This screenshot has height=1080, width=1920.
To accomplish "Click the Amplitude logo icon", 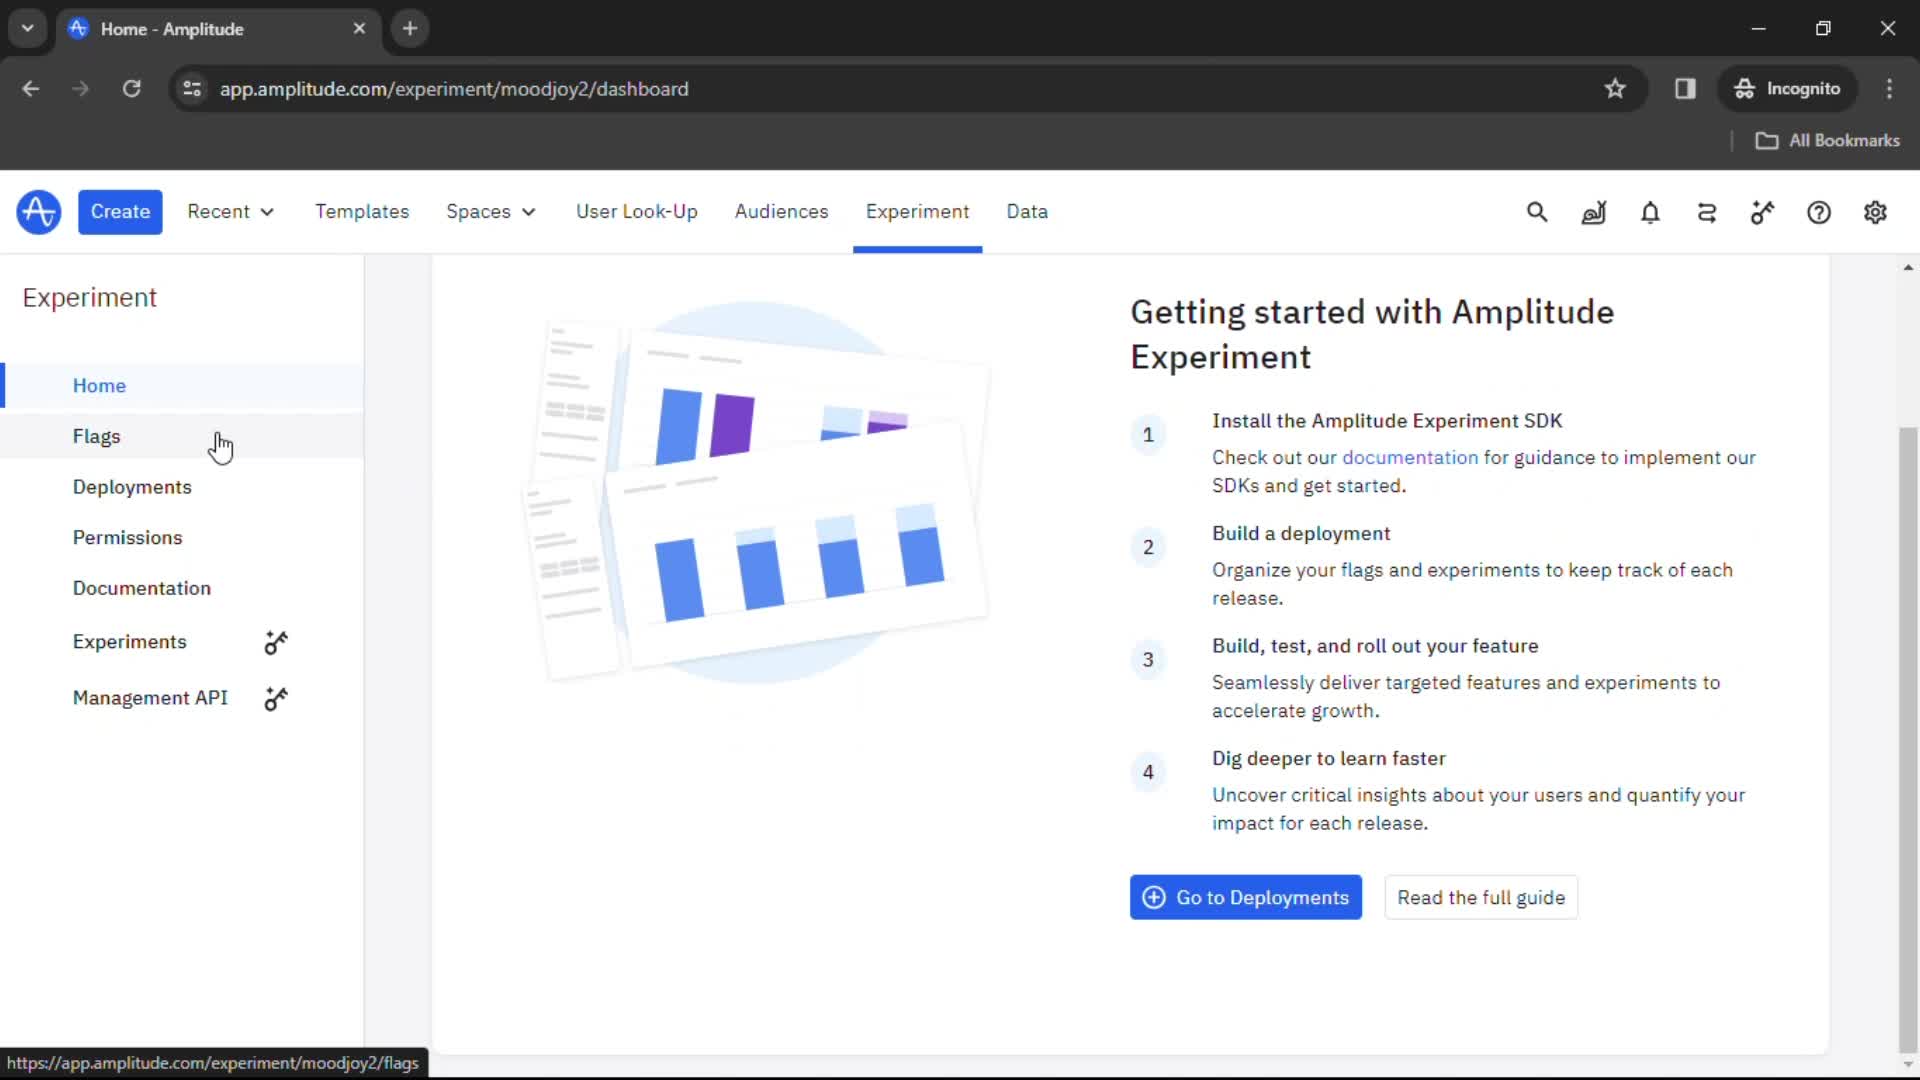I will [38, 212].
